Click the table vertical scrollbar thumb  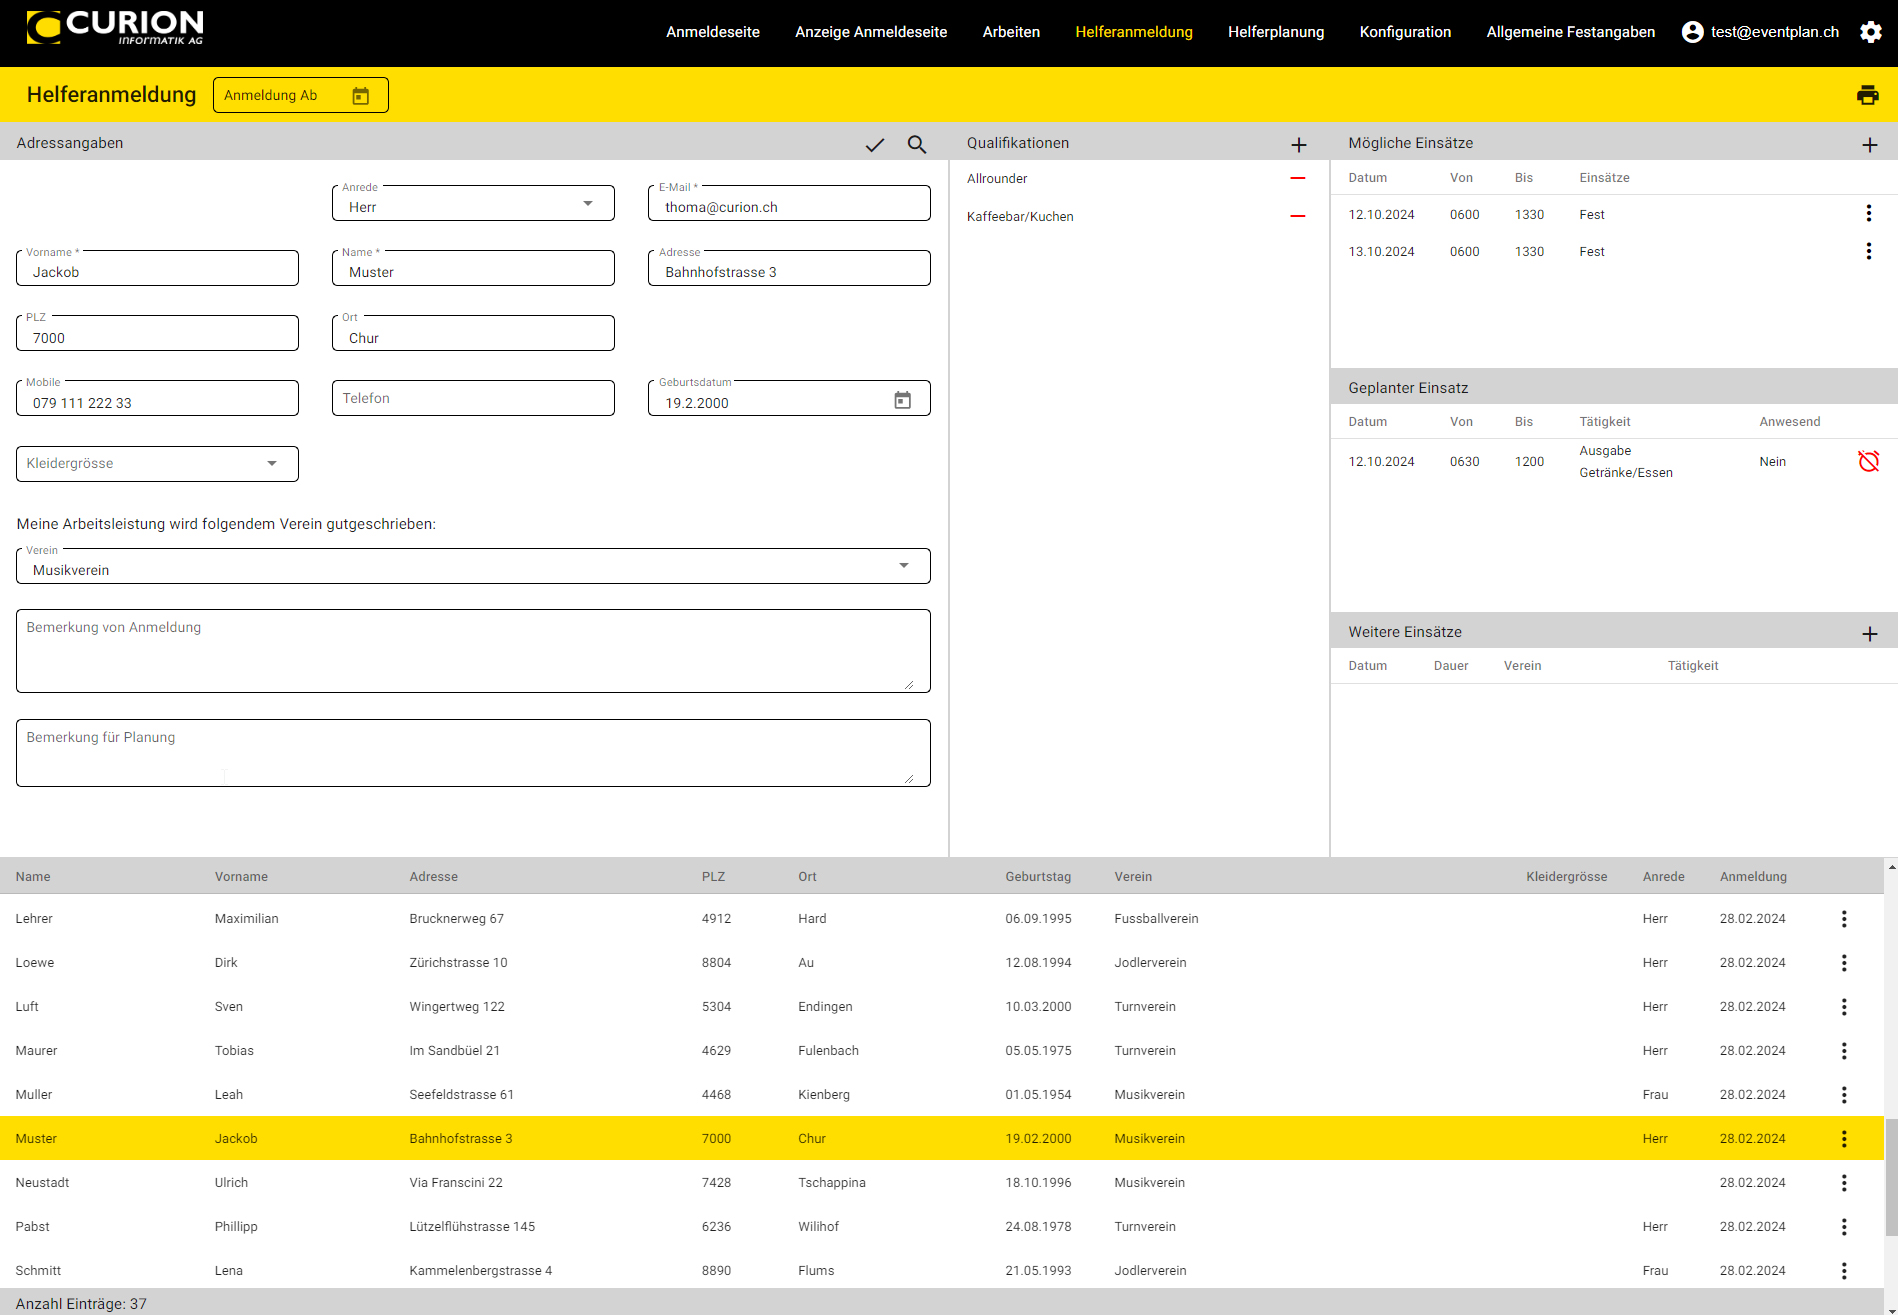pos(1891,1177)
